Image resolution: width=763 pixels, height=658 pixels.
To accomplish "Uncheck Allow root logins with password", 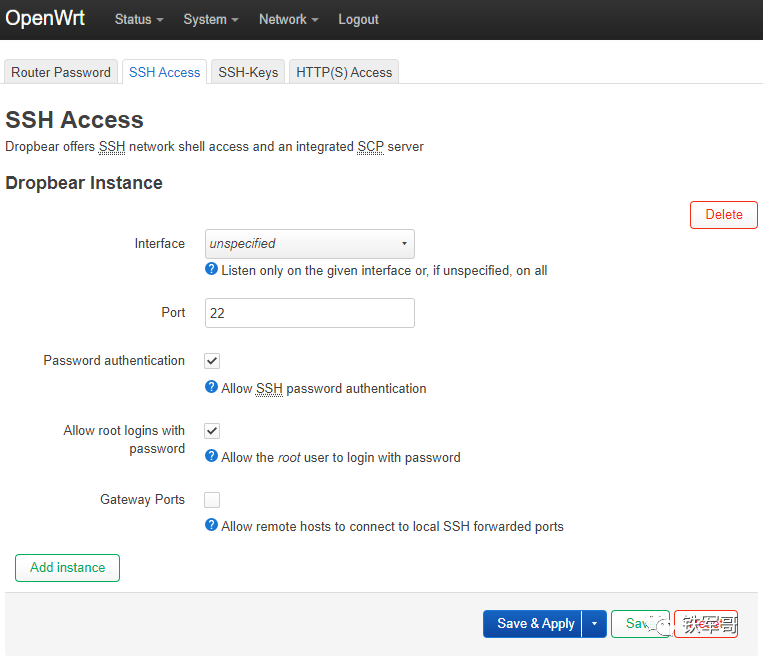I will click(212, 431).
